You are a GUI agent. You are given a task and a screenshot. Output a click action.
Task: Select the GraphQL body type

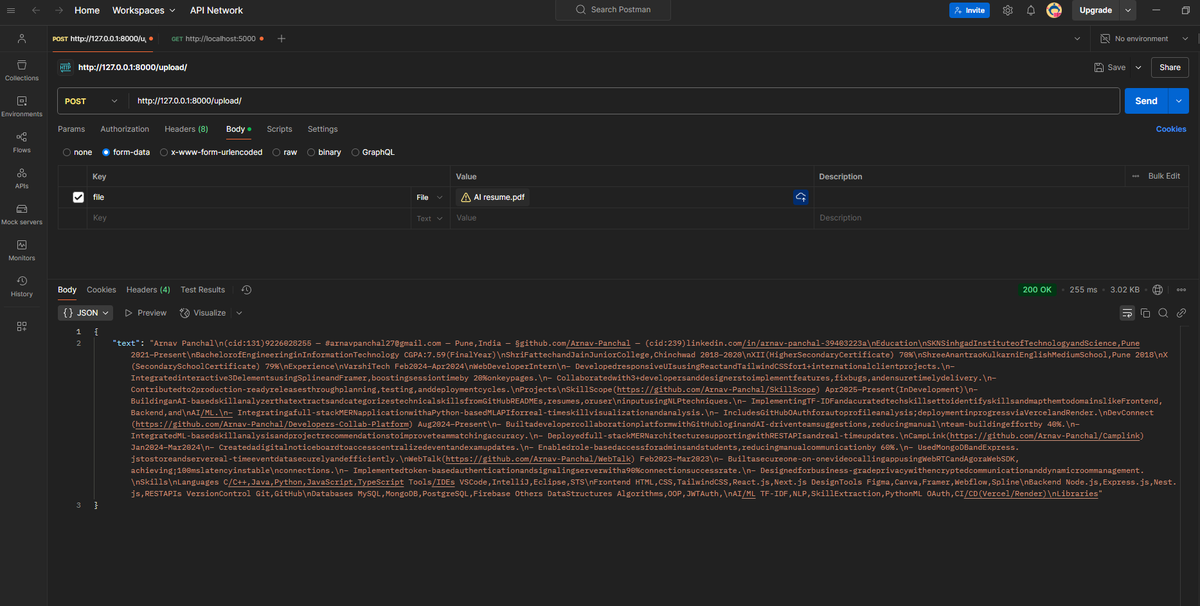[355, 152]
